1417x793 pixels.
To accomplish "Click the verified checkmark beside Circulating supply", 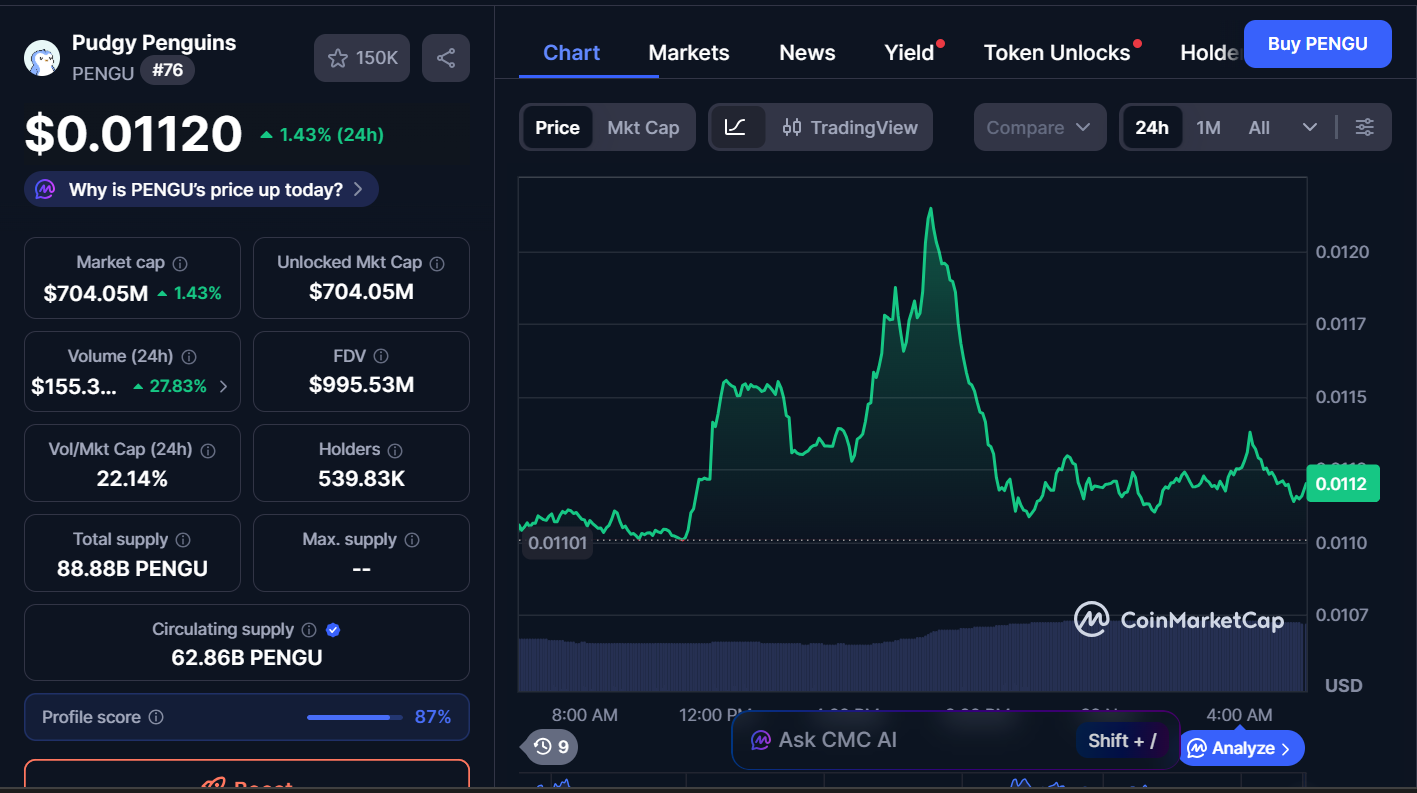I will pyautogui.click(x=333, y=629).
